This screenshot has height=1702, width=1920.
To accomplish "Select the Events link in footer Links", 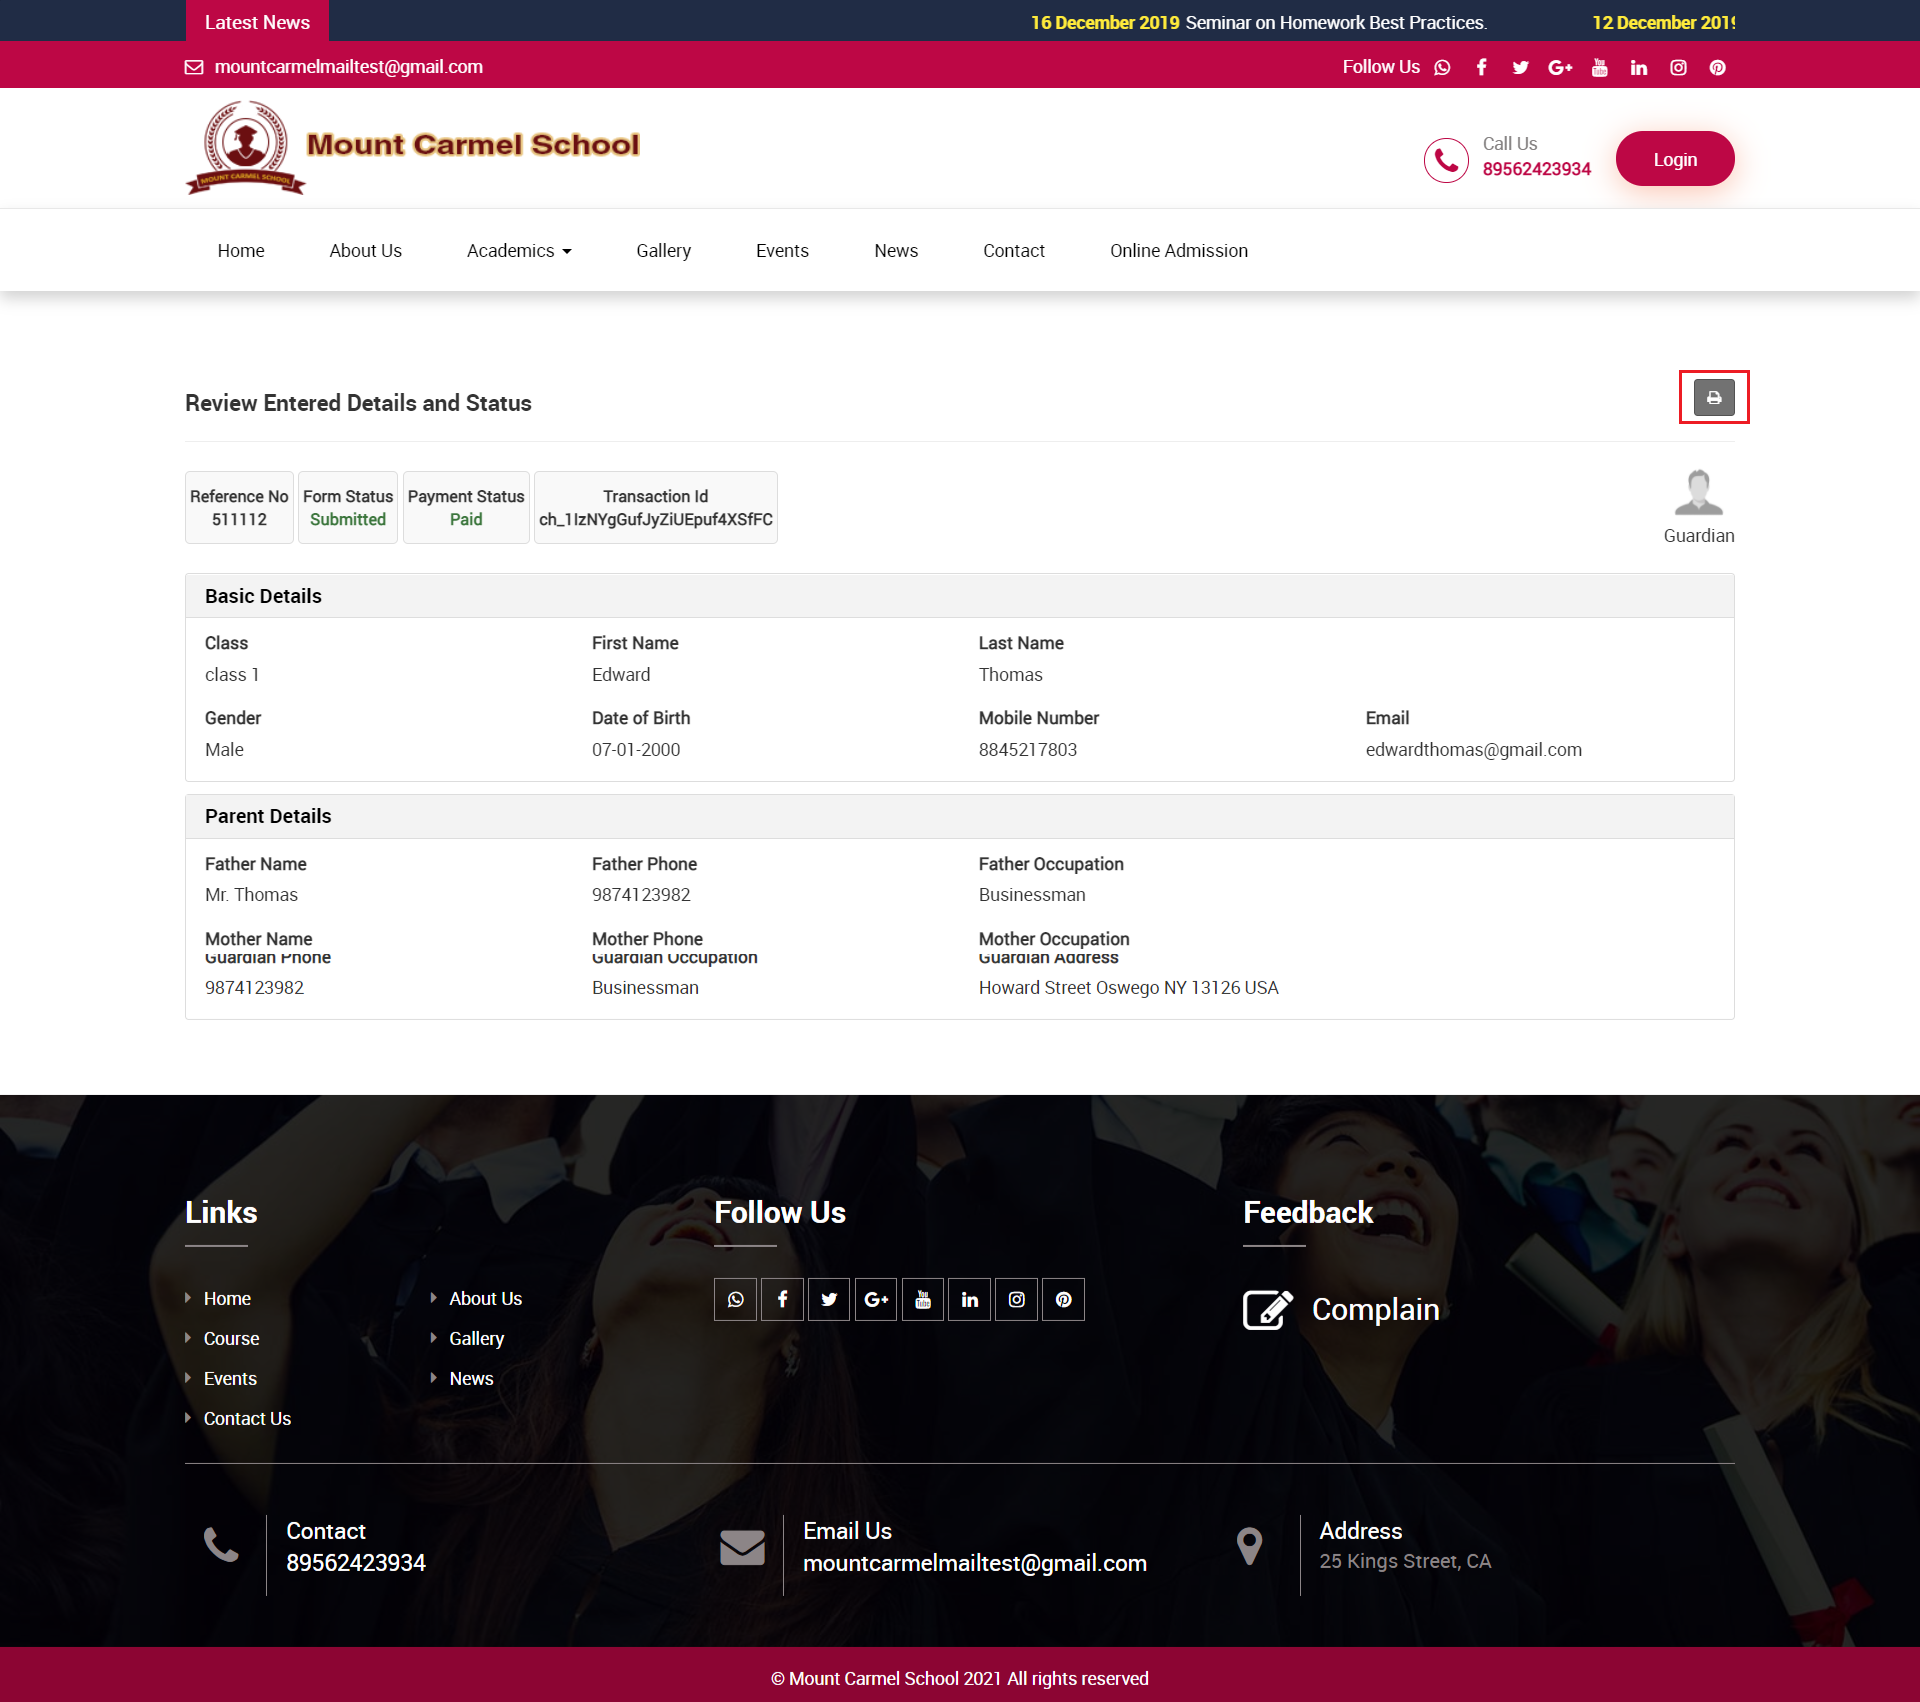I will 230,1378.
